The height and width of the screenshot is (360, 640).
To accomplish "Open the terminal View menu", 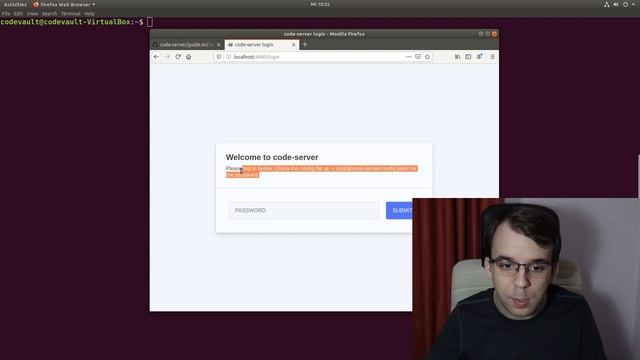I will [32, 13].
